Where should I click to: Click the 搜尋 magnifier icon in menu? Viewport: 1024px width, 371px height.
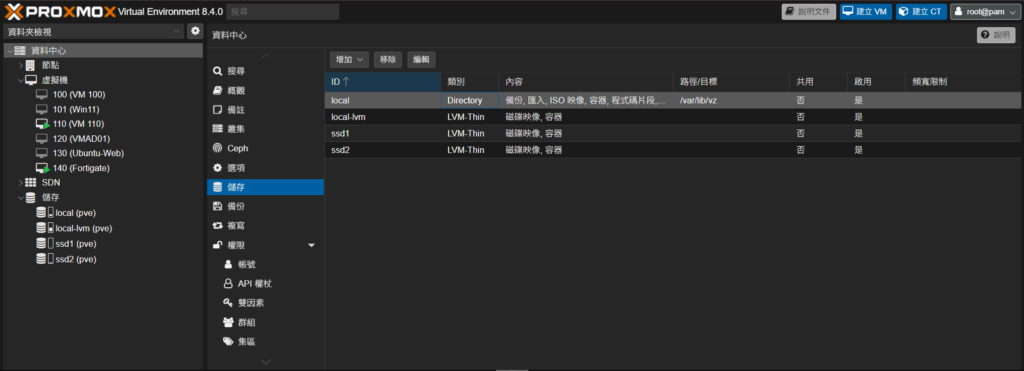coord(217,71)
